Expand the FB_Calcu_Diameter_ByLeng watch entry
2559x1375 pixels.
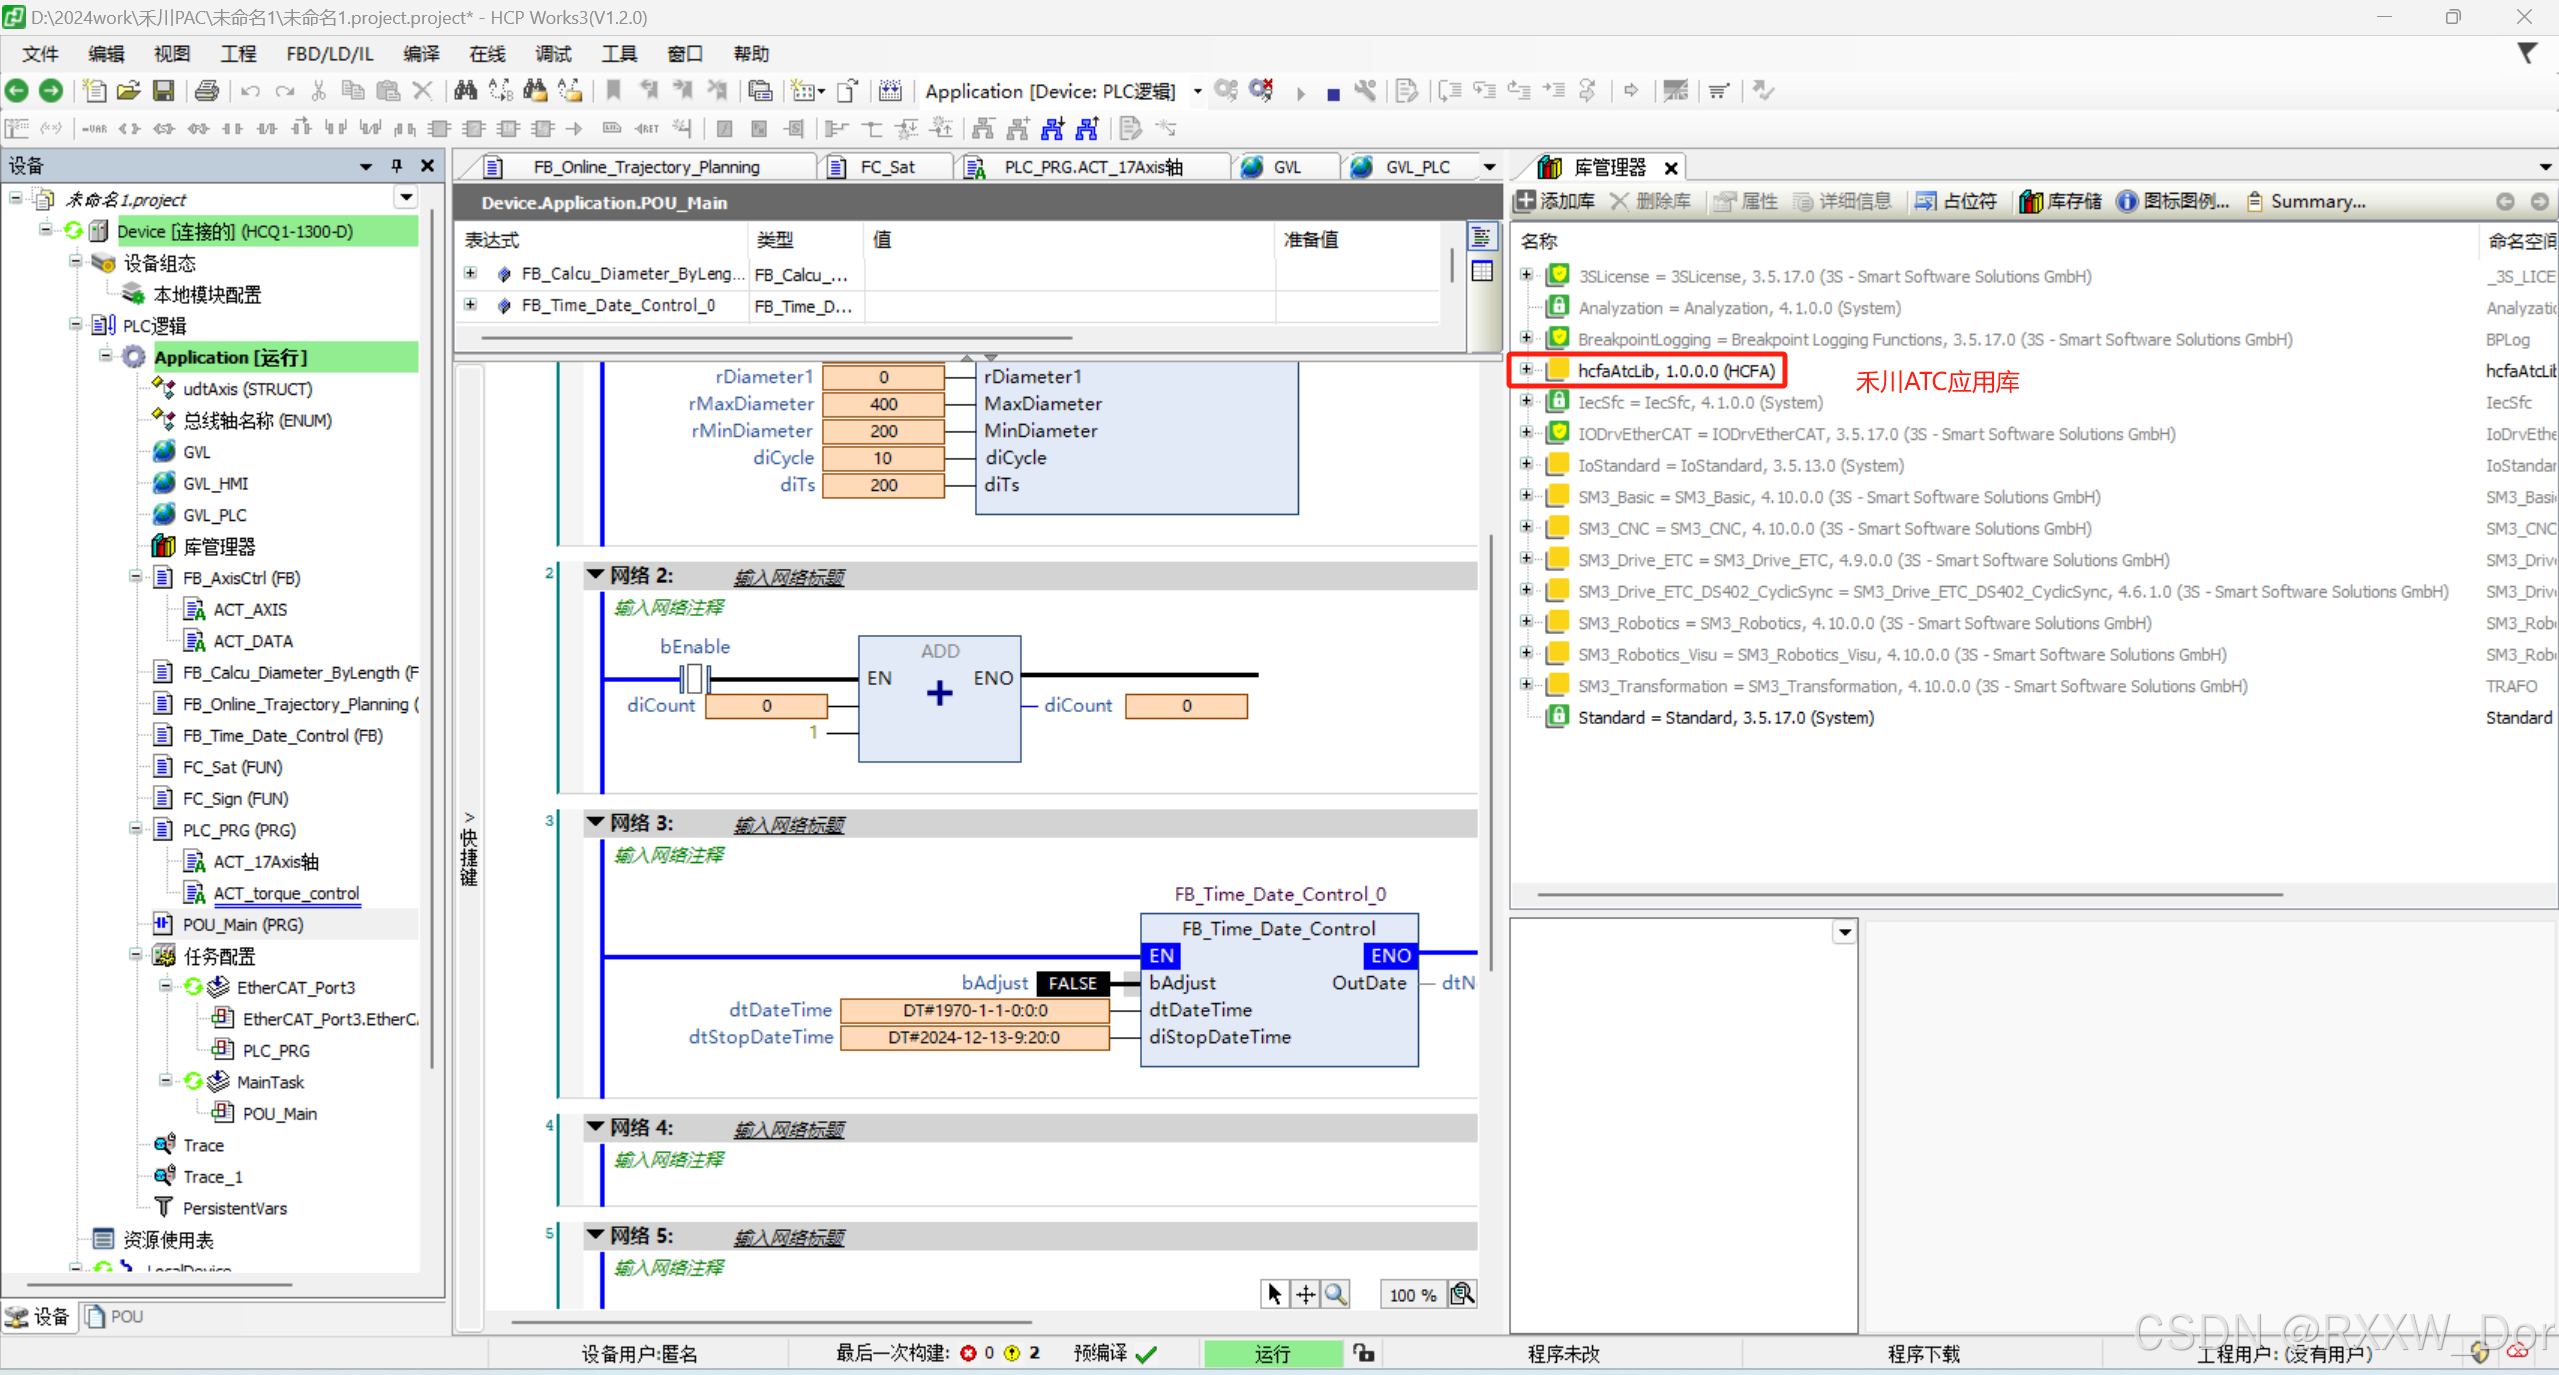[470, 273]
